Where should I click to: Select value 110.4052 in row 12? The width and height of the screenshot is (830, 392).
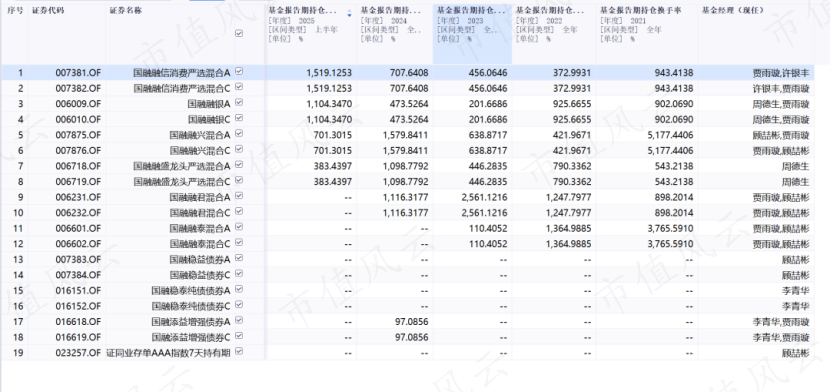coord(488,244)
